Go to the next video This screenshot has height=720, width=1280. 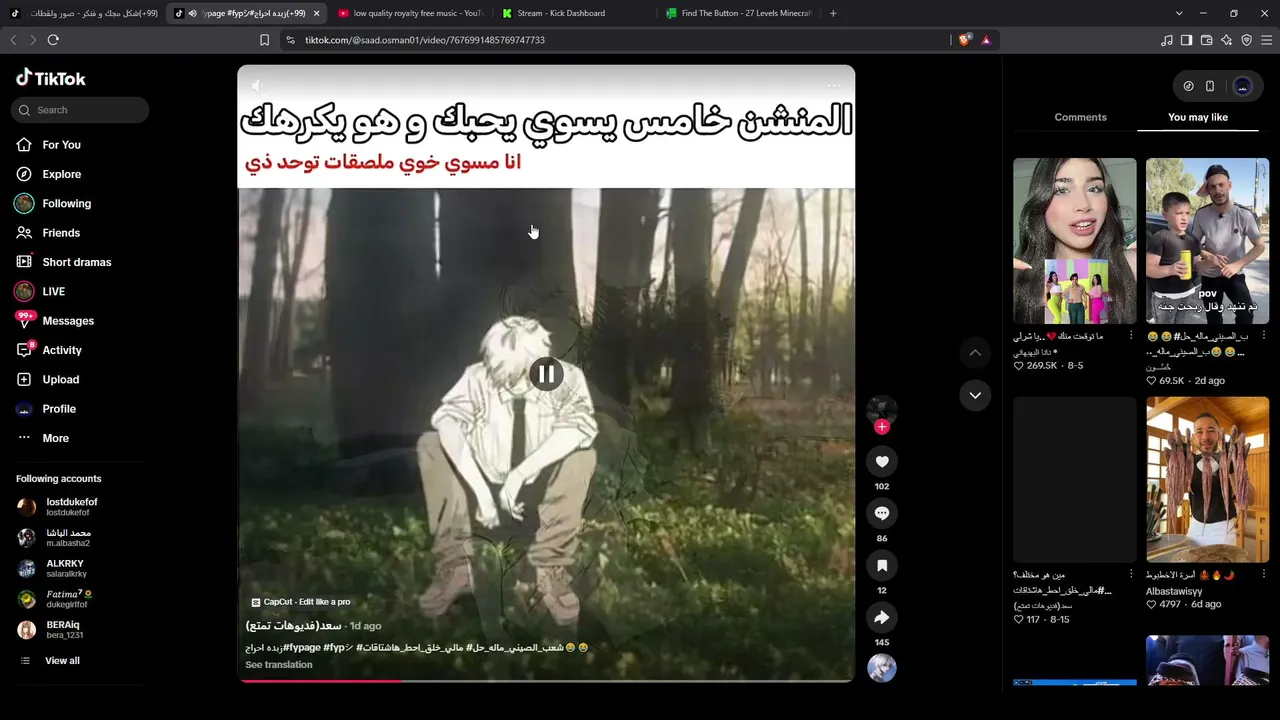pos(975,395)
